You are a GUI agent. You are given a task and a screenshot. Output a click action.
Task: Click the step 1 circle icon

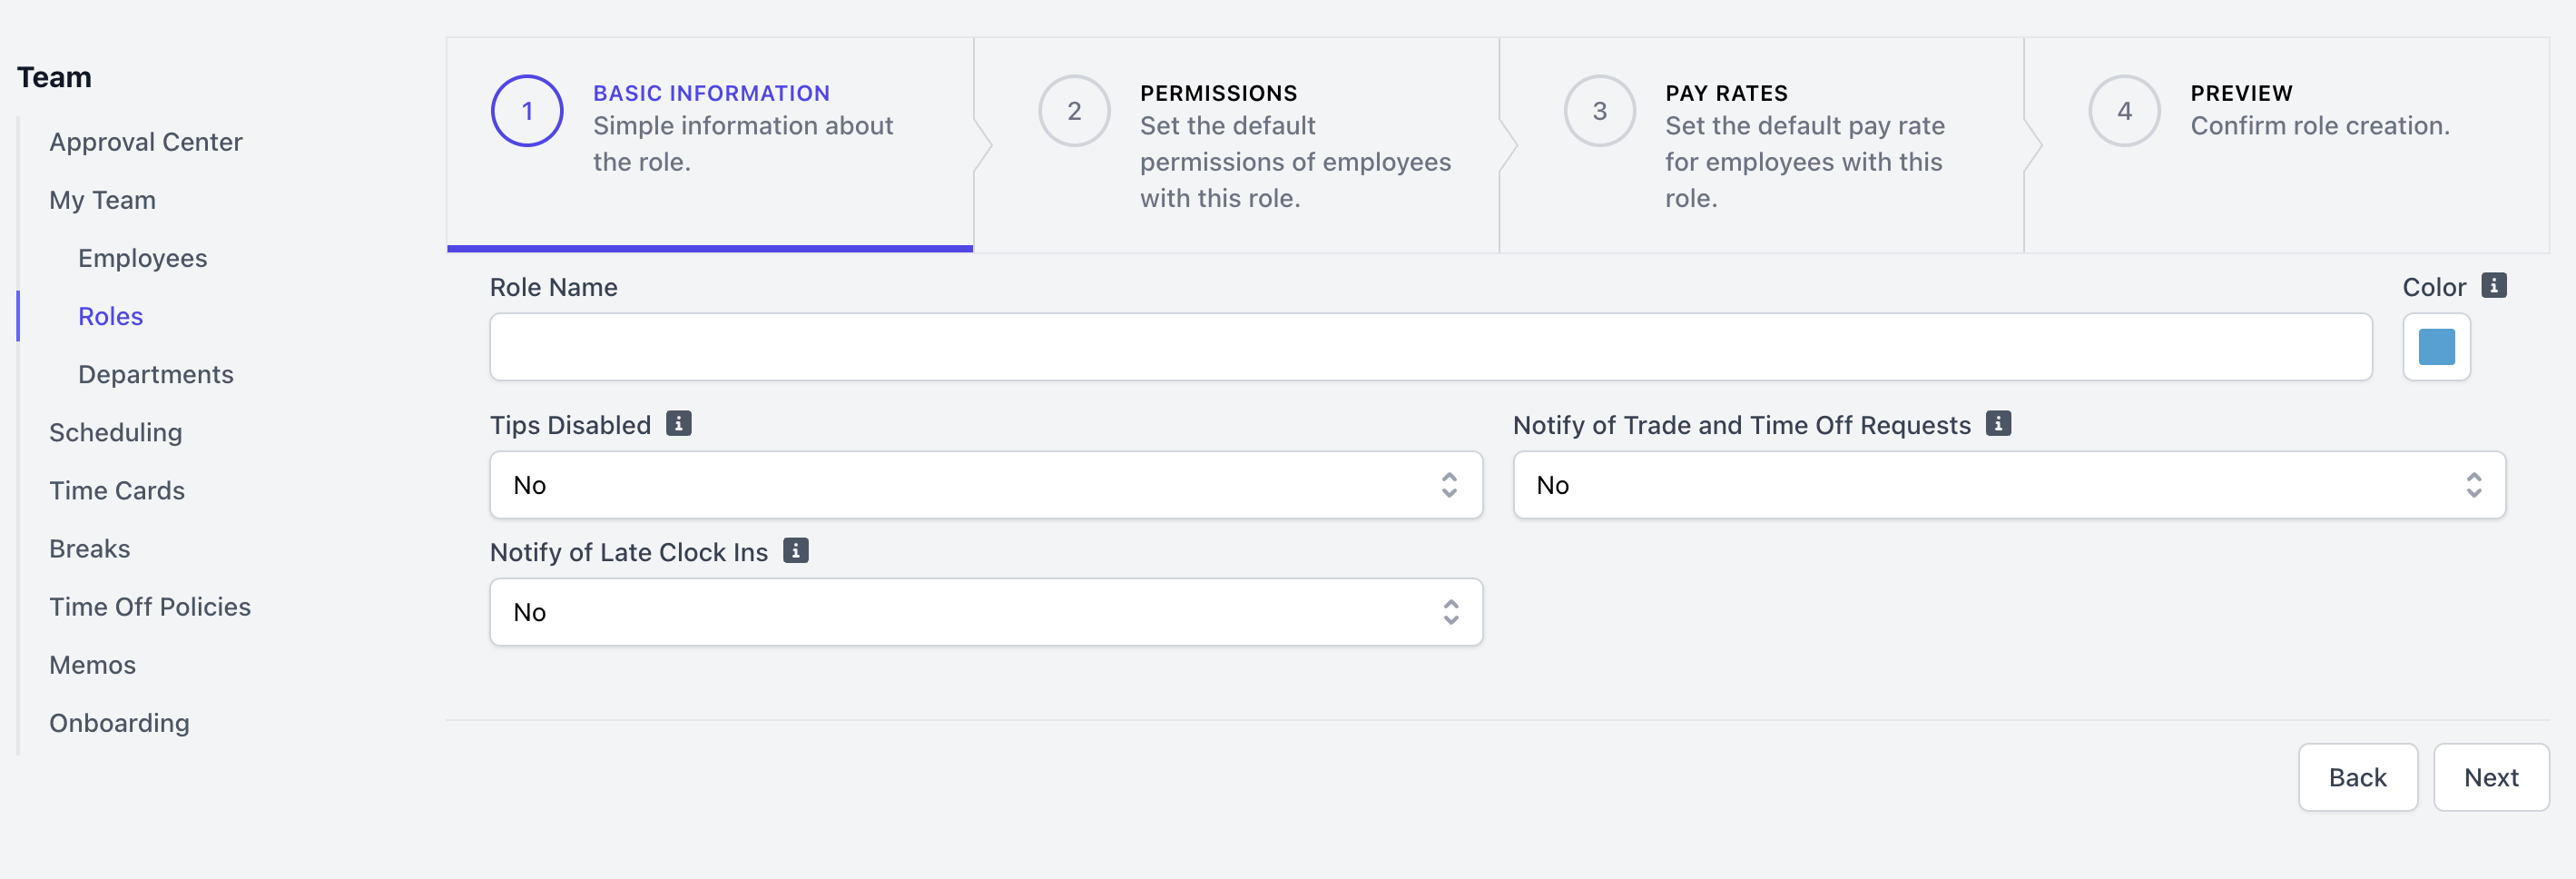(x=527, y=111)
